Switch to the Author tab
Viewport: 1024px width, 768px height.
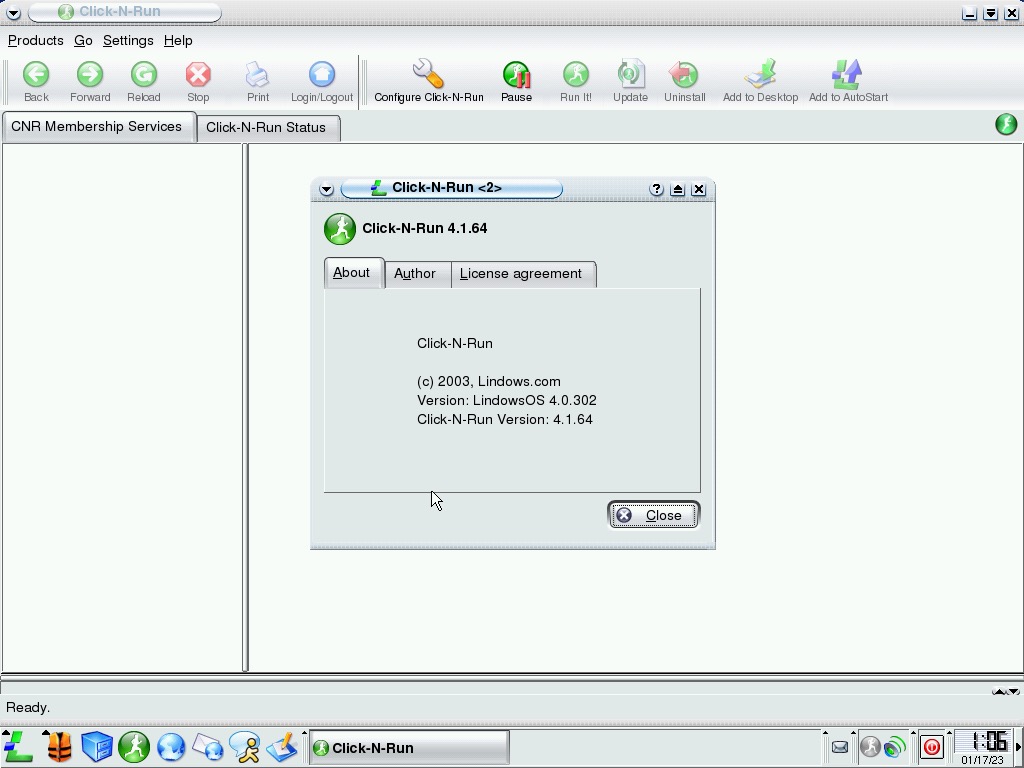pos(415,273)
